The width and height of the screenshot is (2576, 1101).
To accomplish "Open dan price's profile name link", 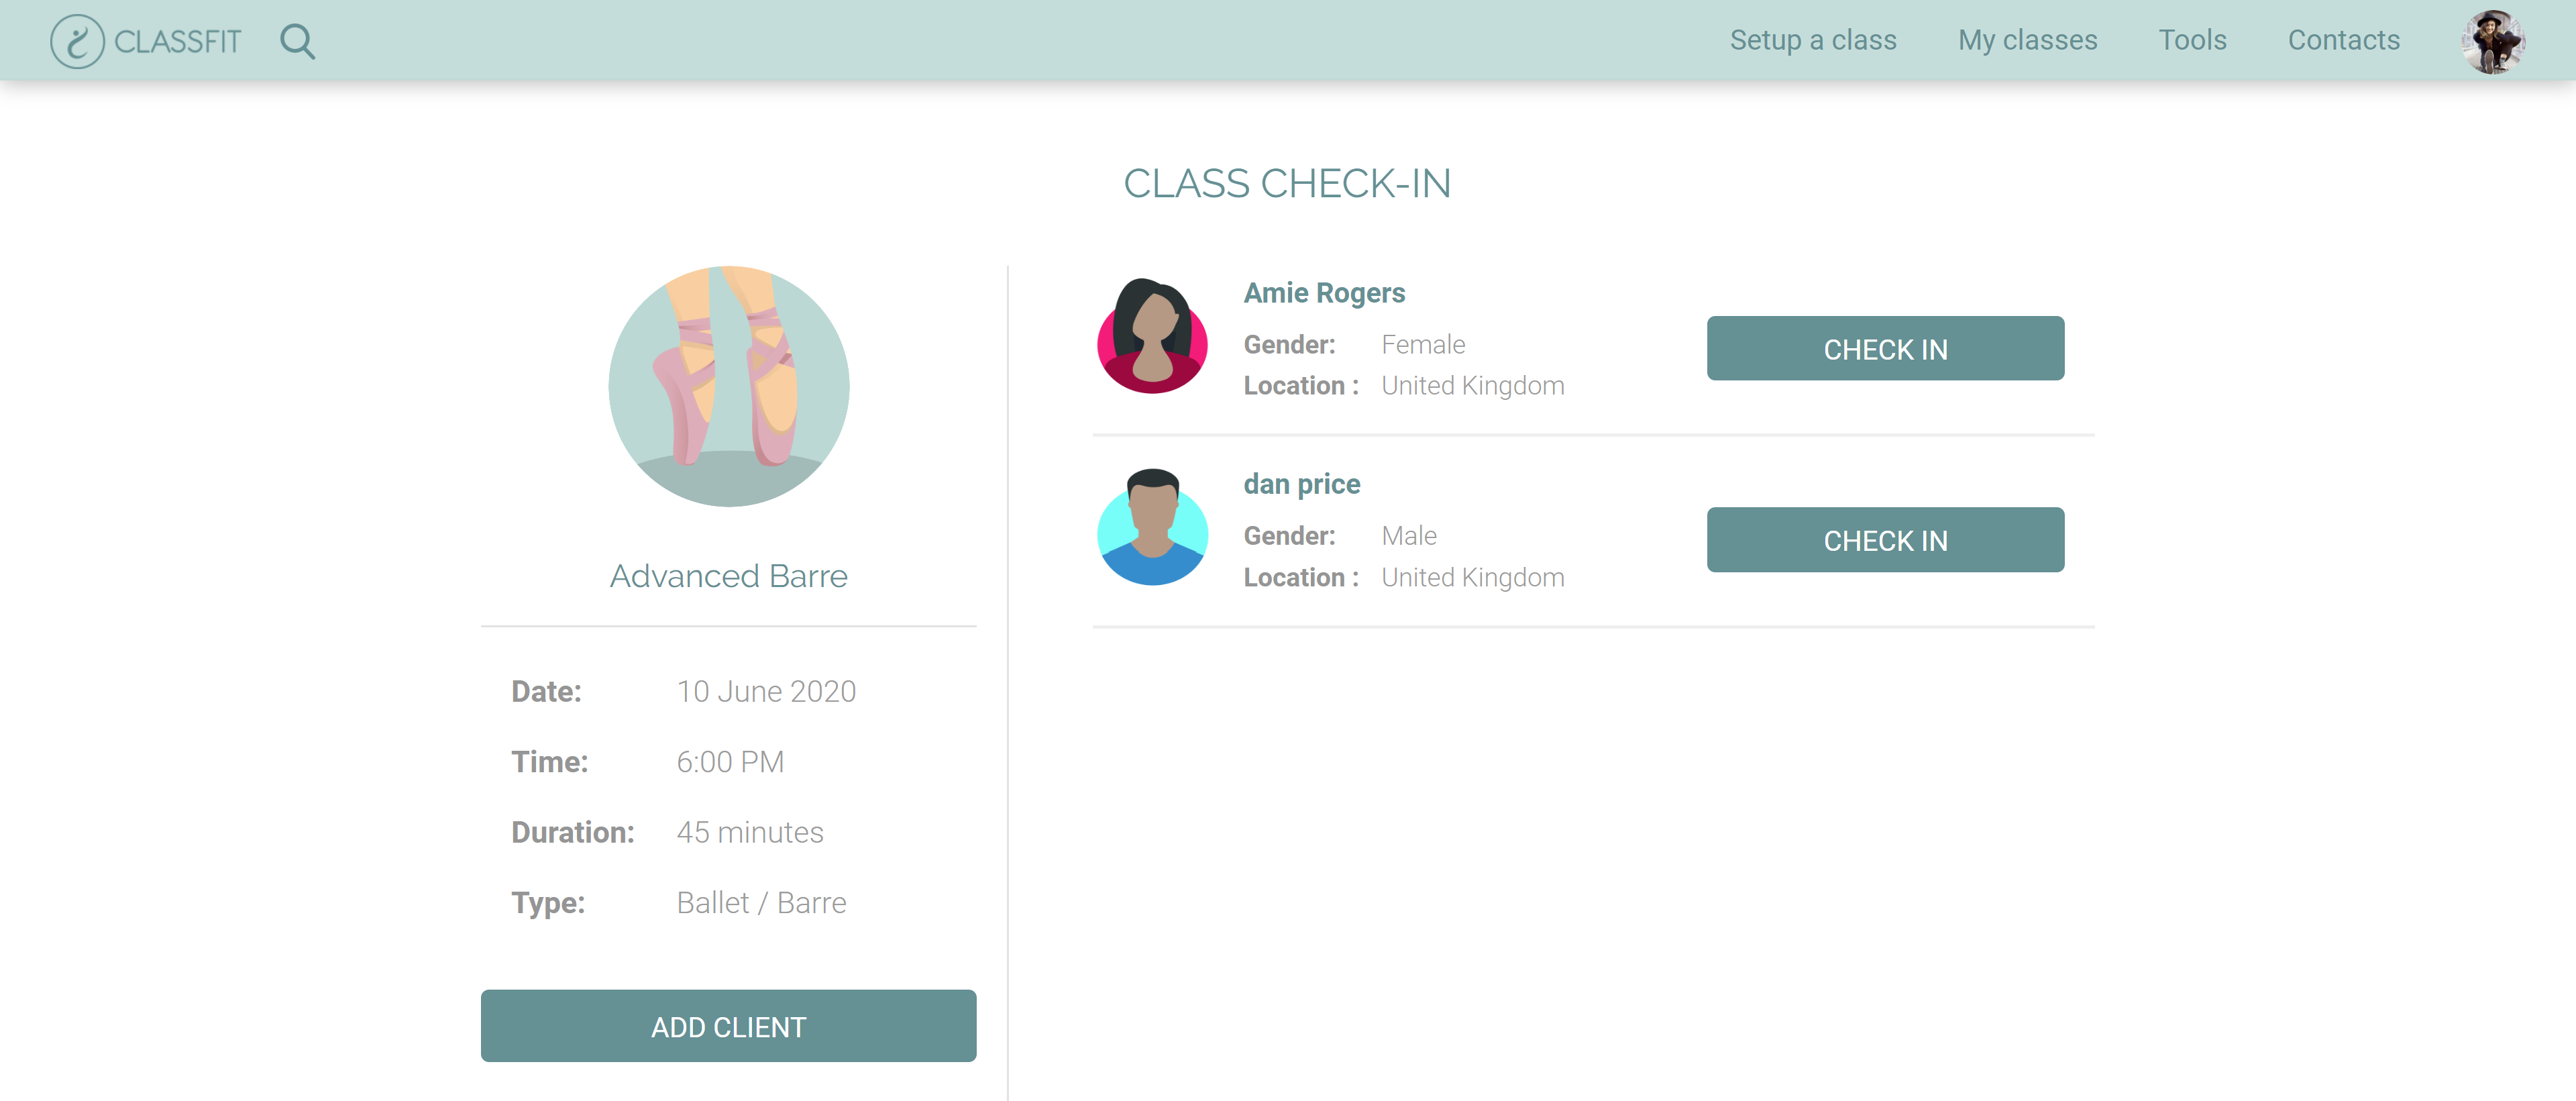I will point(1301,484).
